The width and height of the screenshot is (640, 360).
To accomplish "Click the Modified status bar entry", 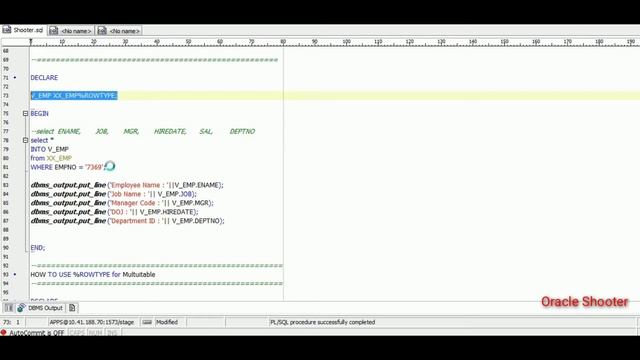I will click(167, 322).
